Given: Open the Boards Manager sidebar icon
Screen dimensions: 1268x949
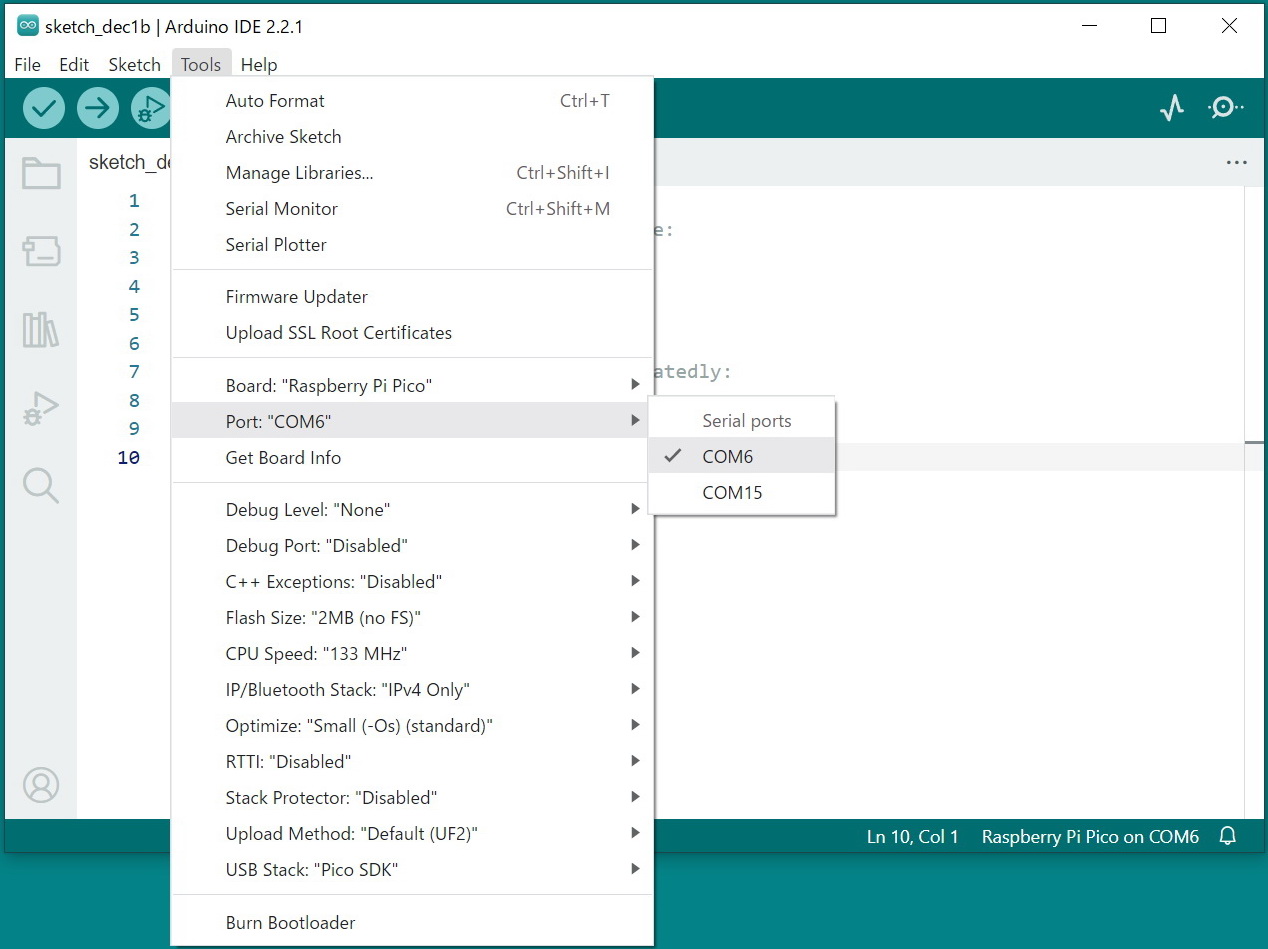Looking at the screenshot, I should (41, 251).
